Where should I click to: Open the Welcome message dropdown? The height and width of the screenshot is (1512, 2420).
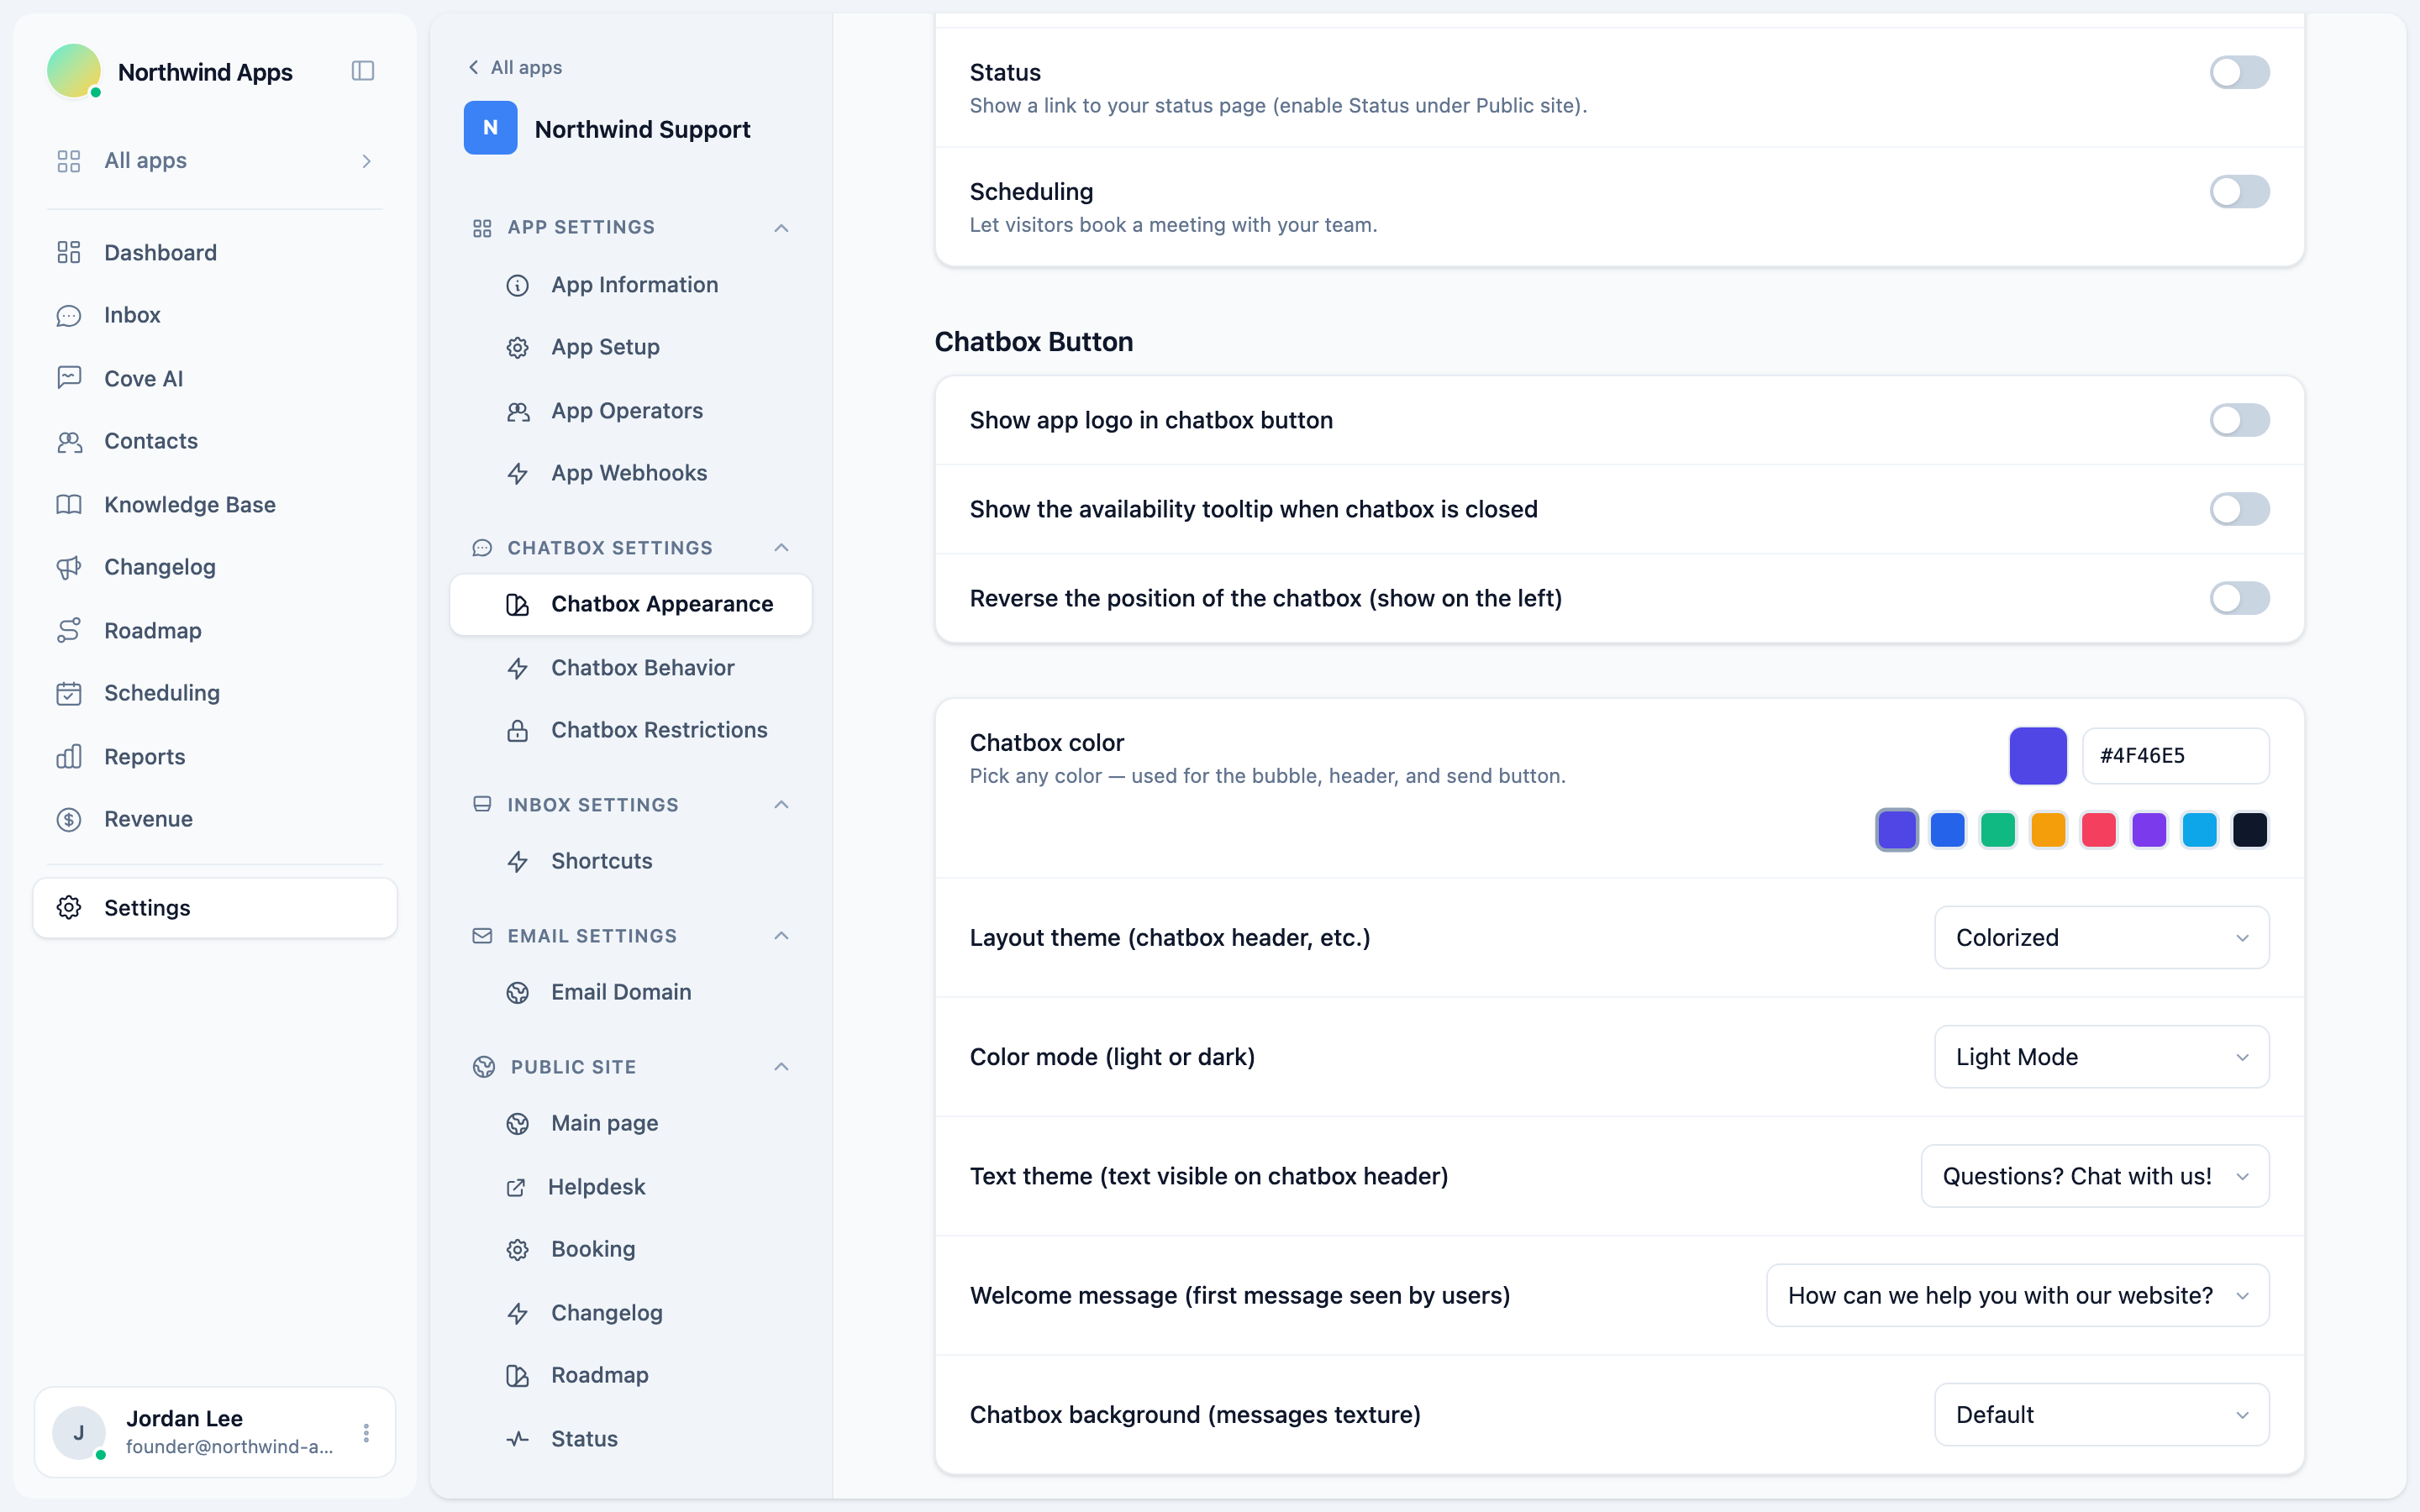(2018, 1295)
